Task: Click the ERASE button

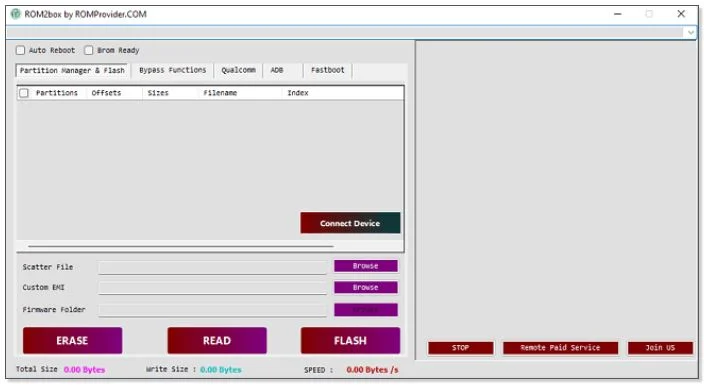Action: [x=72, y=341]
